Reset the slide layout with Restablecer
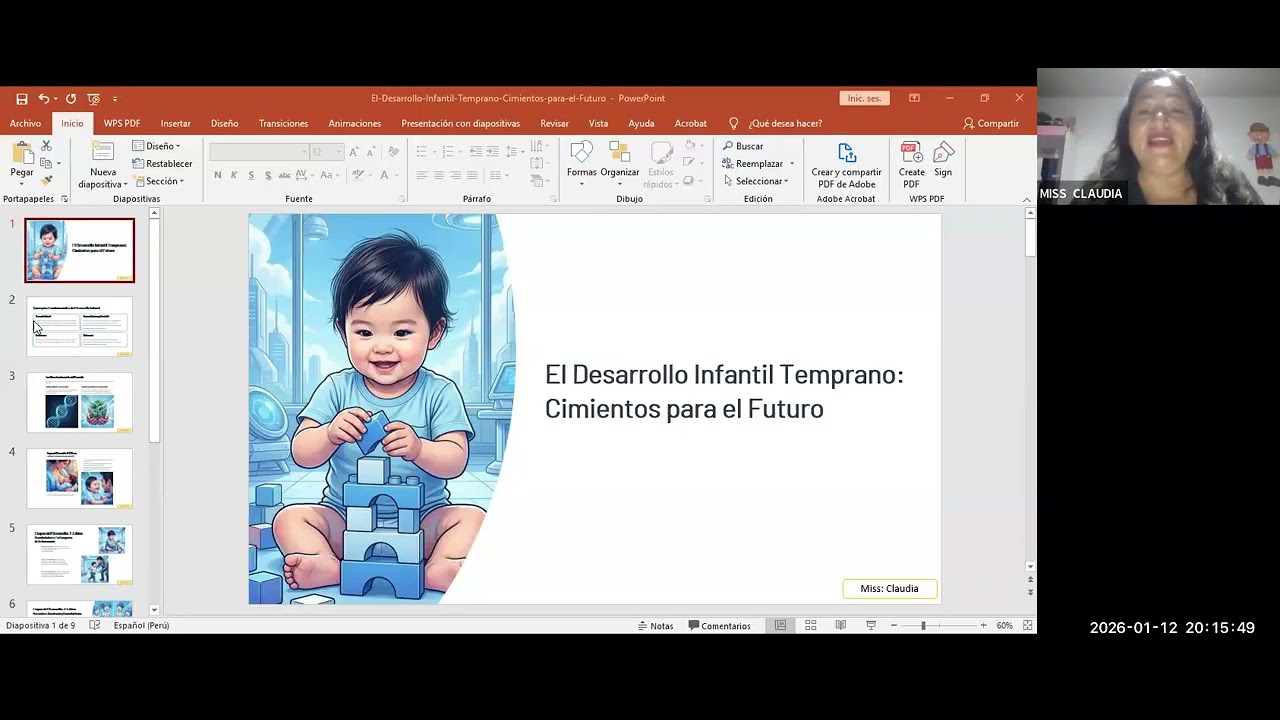Screen dimensions: 1280x720 pyautogui.click(x=162, y=164)
